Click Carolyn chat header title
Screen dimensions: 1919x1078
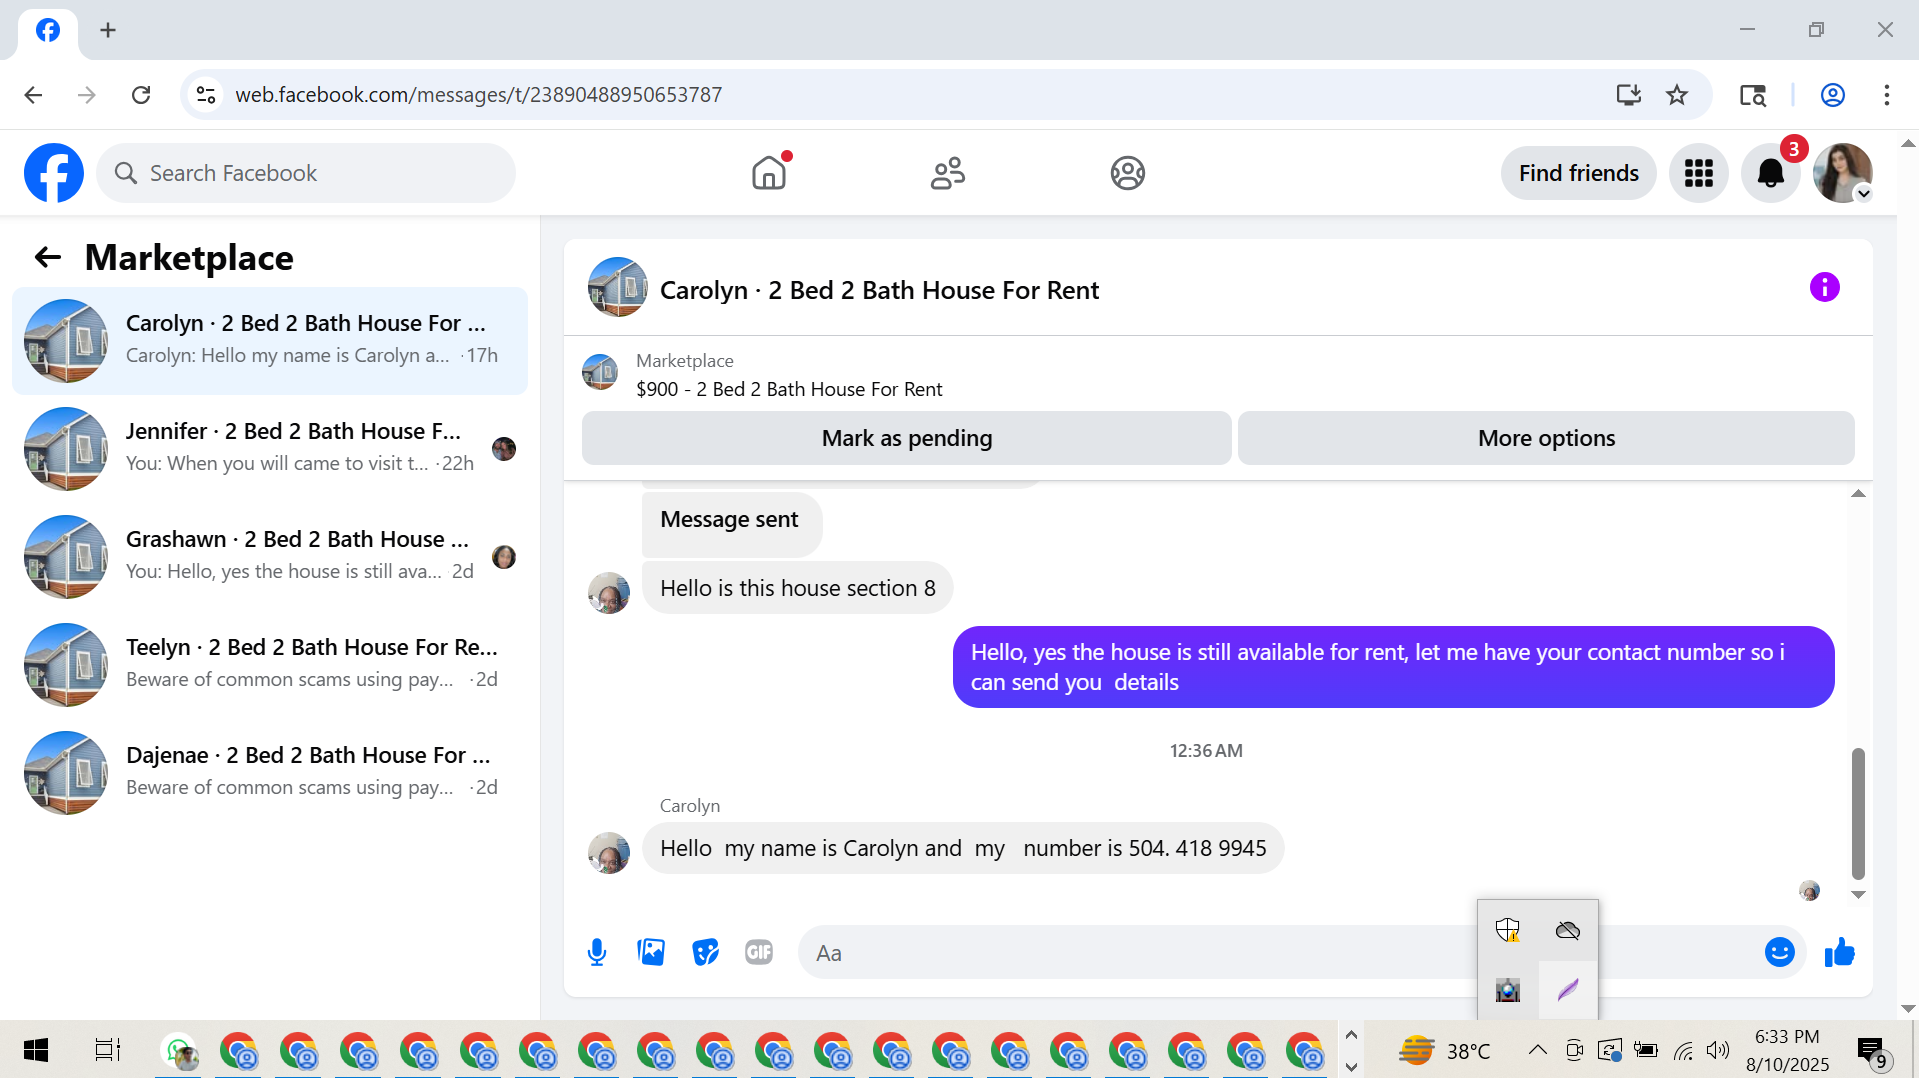pyautogui.click(x=879, y=290)
